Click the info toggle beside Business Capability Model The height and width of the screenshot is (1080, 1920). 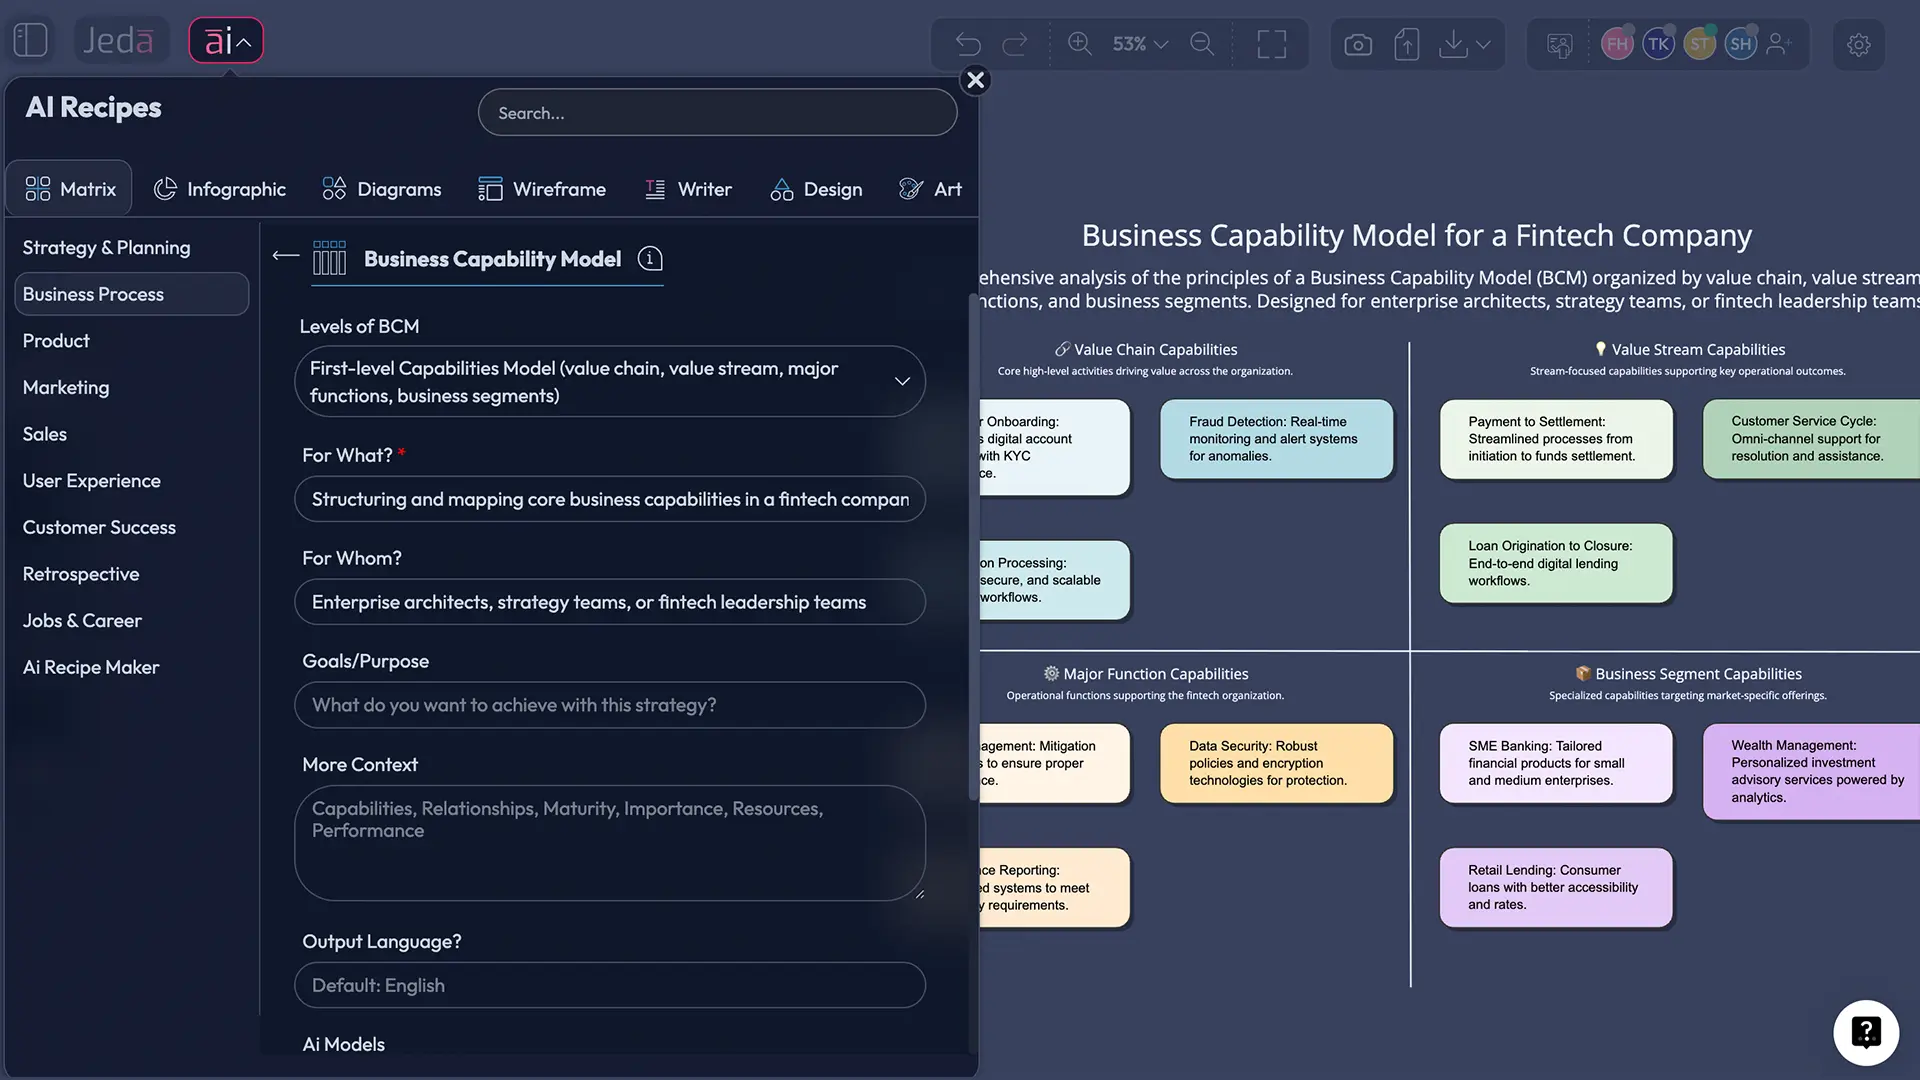649,258
